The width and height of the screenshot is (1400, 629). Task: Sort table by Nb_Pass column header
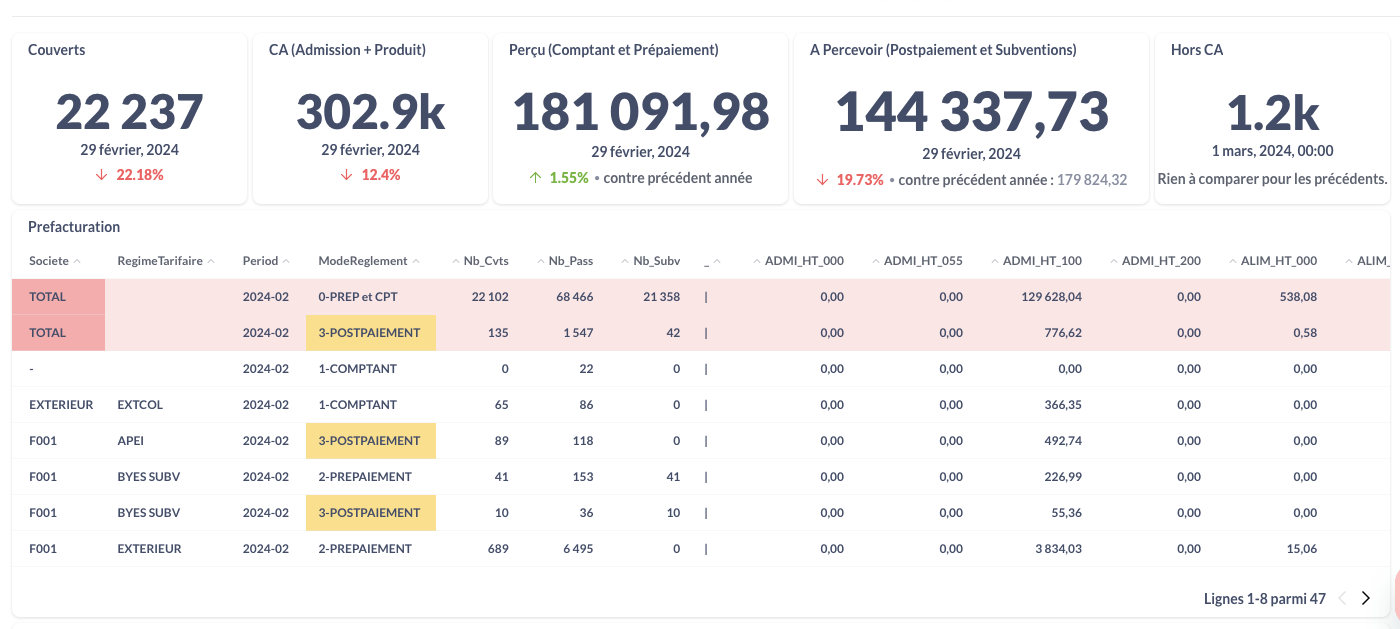(x=570, y=261)
